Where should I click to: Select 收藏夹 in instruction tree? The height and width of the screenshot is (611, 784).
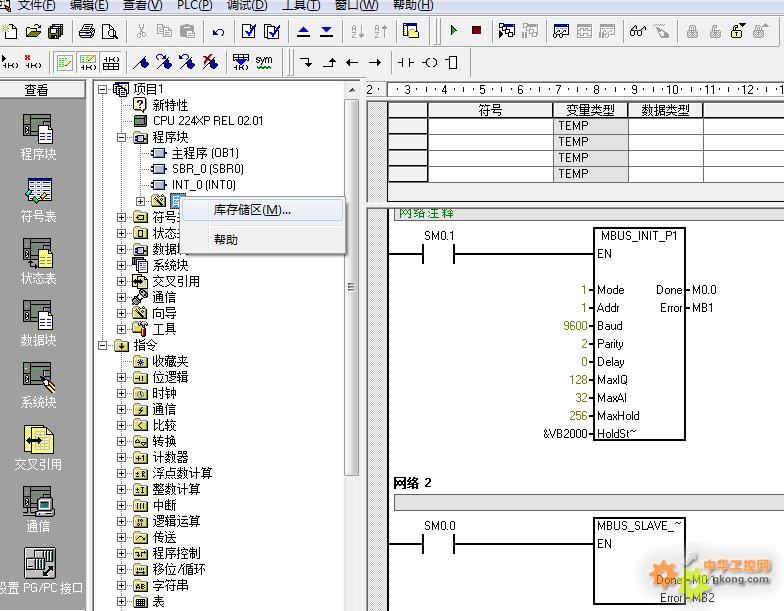tap(170, 361)
